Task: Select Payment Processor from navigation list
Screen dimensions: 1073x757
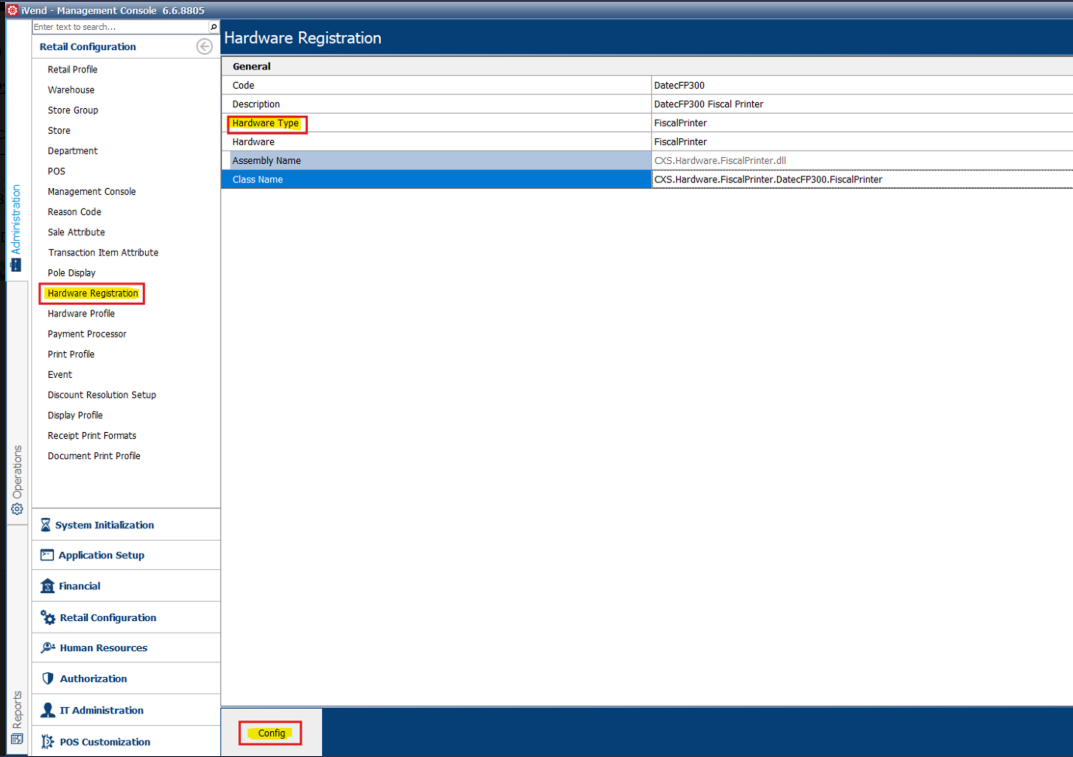Action: pos(87,334)
